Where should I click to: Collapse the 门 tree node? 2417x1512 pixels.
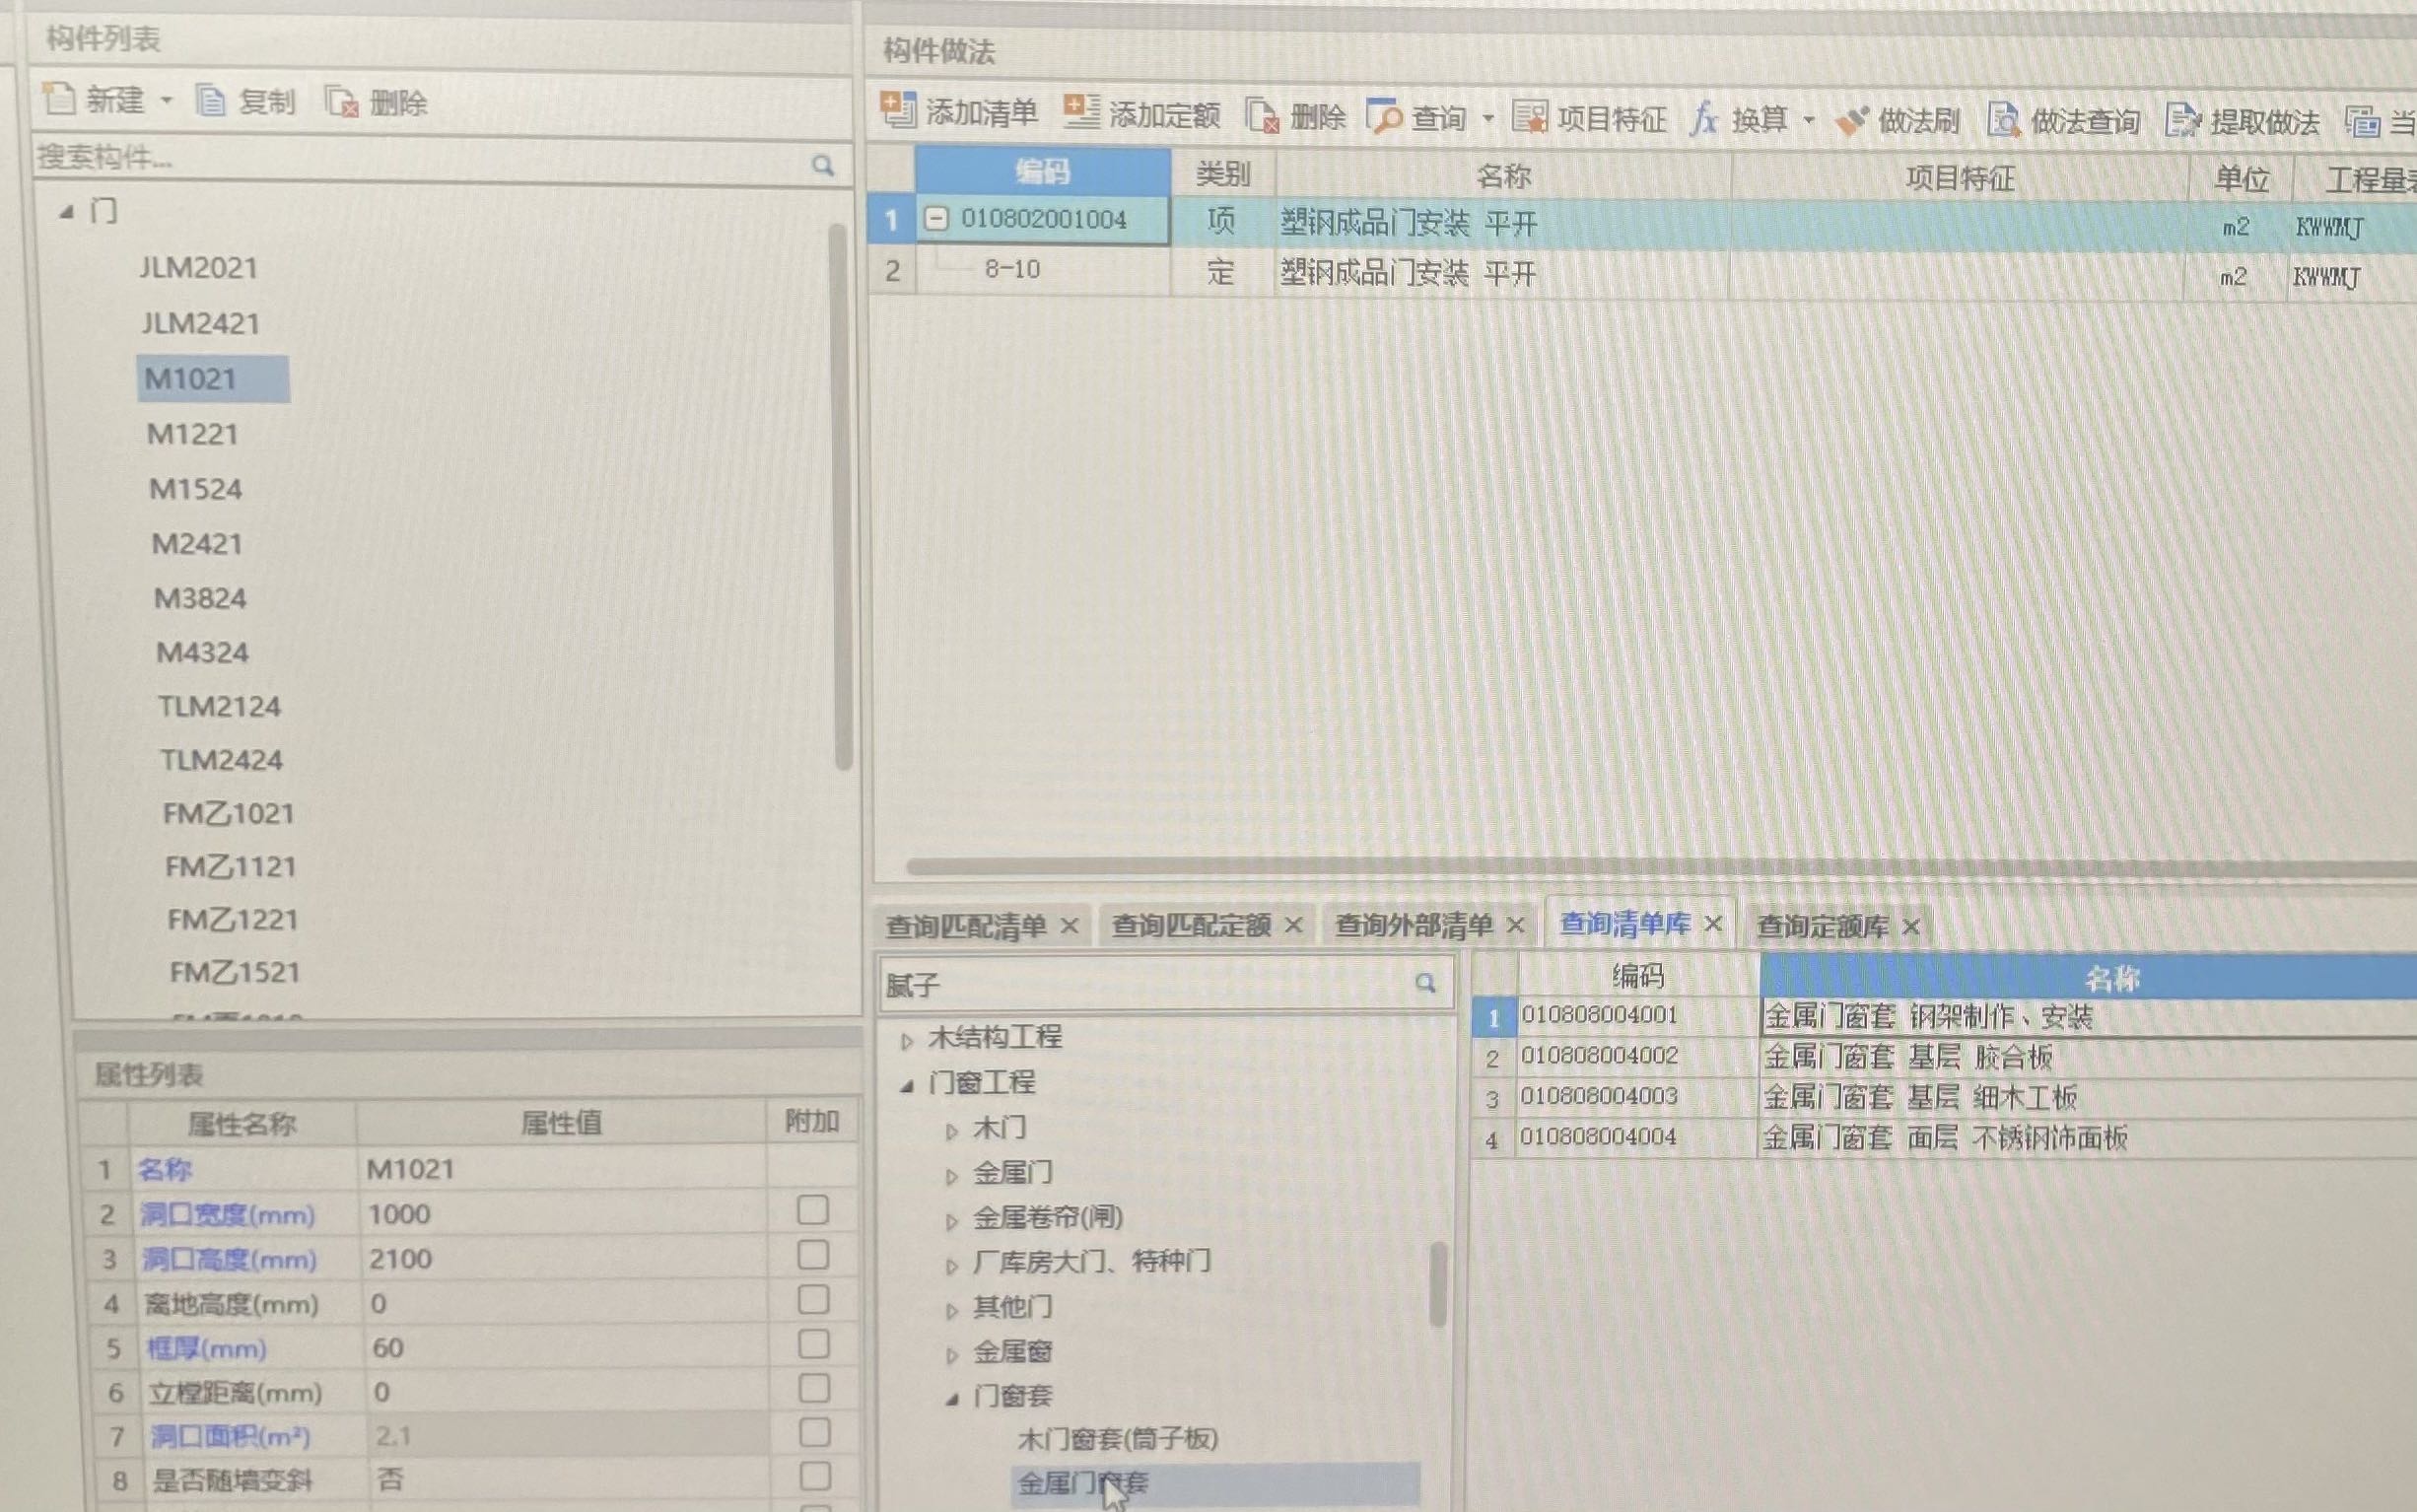click(66, 211)
